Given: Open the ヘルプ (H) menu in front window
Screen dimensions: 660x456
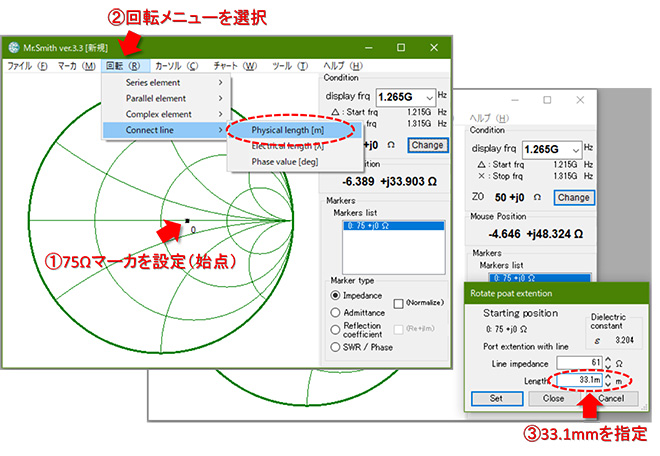Looking at the screenshot, I should [x=343, y=66].
